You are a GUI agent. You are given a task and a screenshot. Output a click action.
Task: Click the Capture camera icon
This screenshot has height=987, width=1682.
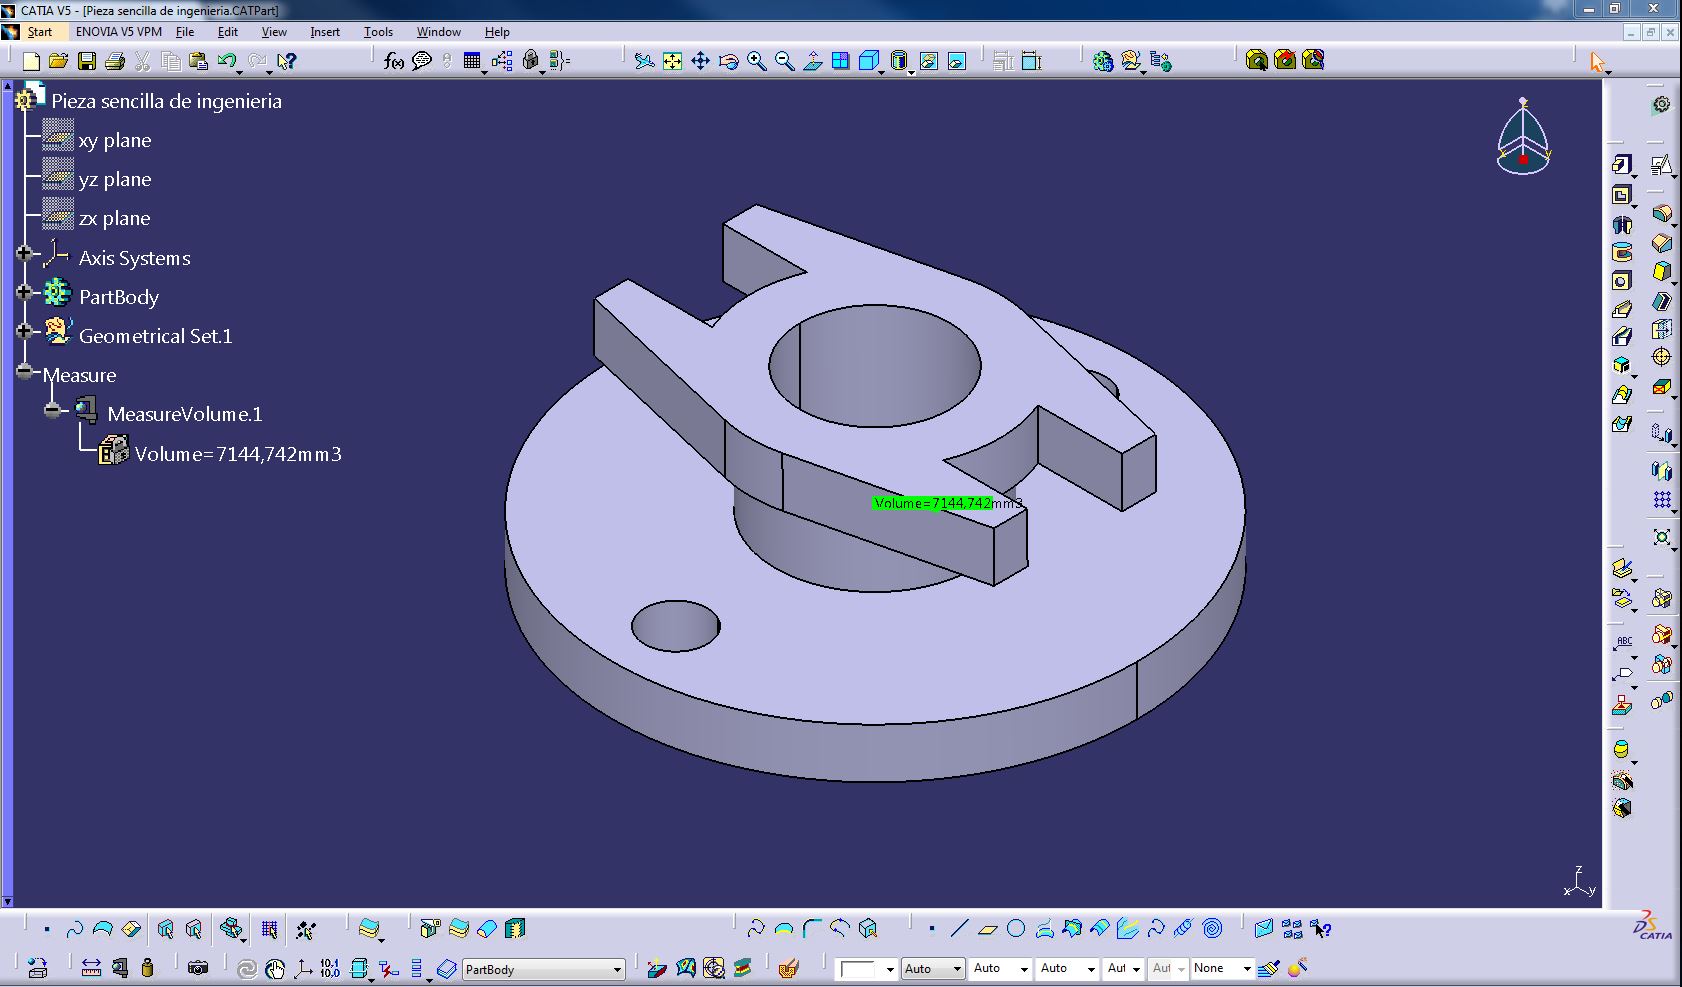[x=198, y=968]
